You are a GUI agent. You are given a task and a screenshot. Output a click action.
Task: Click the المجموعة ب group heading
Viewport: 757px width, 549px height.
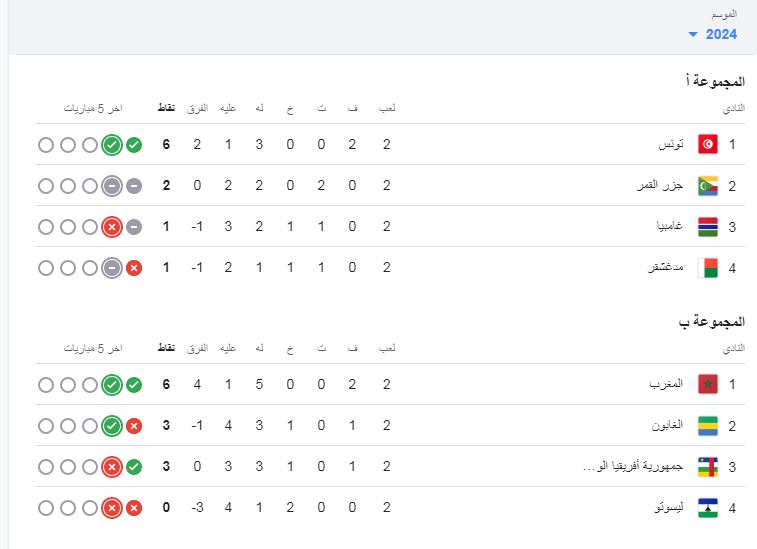click(710, 322)
